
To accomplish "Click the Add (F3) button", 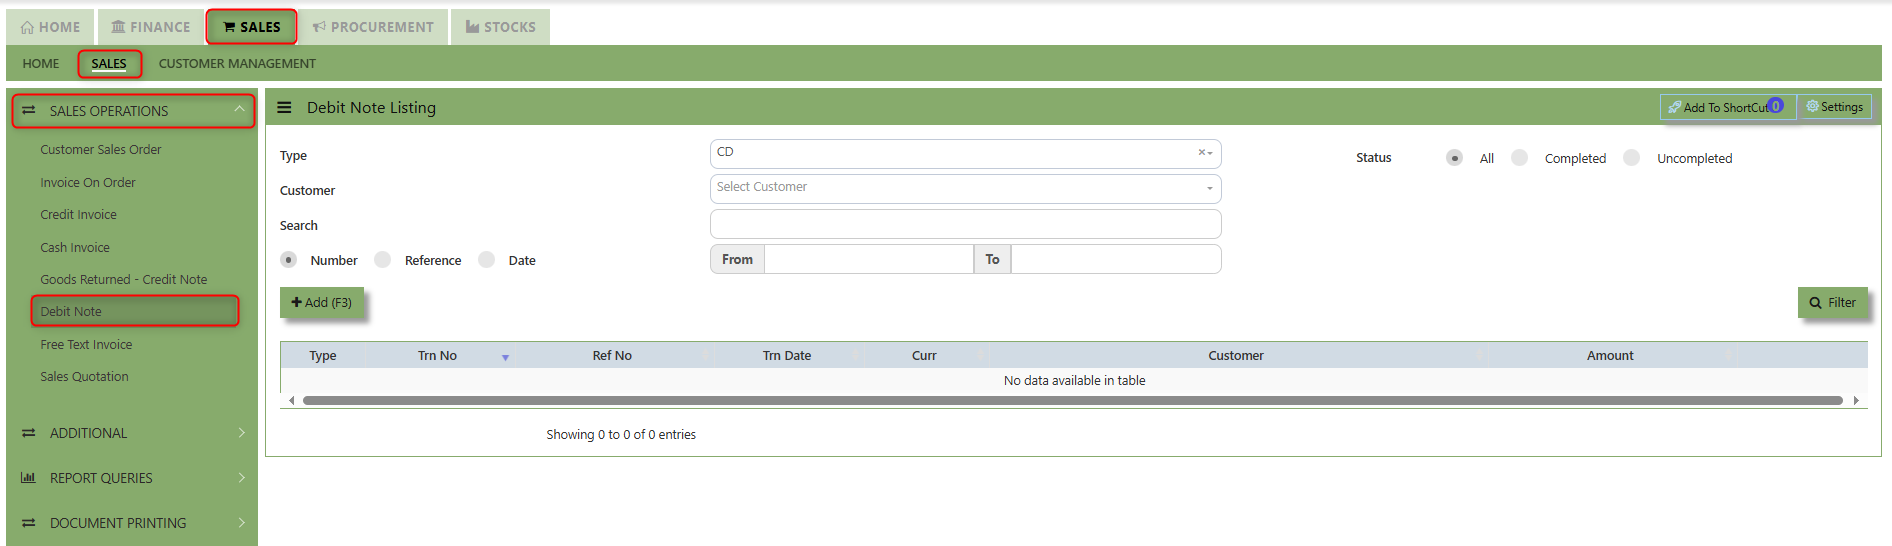I will tap(322, 302).
